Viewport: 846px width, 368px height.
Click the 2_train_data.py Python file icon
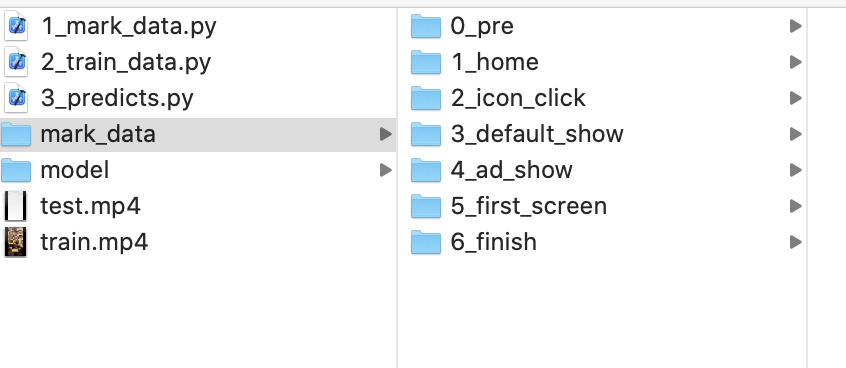tap(16, 62)
